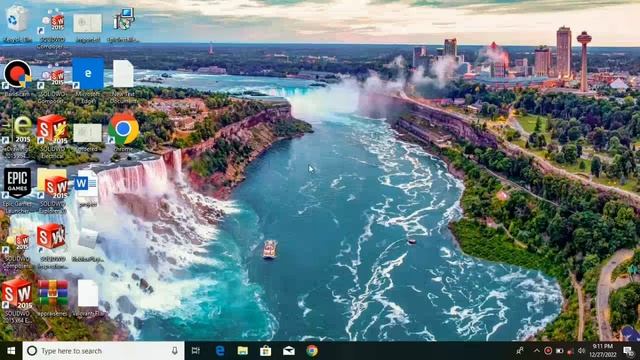Image resolution: width=640 pixels, height=360 pixels.
Task: Launch Chrome from the taskbar
Action: pos(312,351)
